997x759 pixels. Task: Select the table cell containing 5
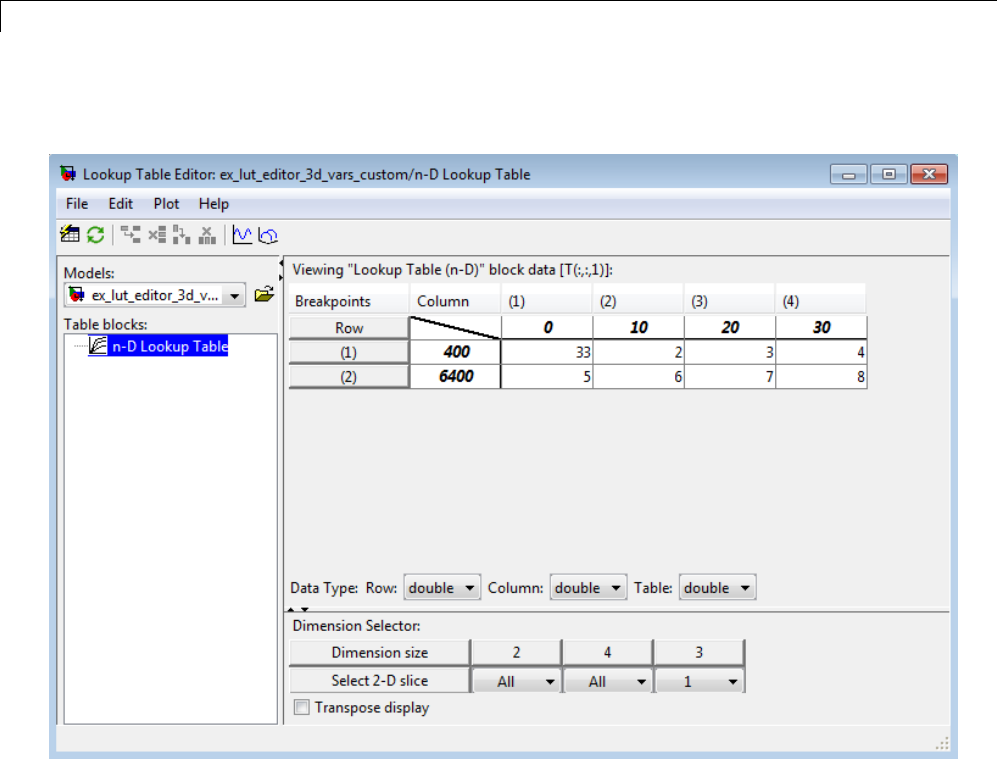pos(547,376)
